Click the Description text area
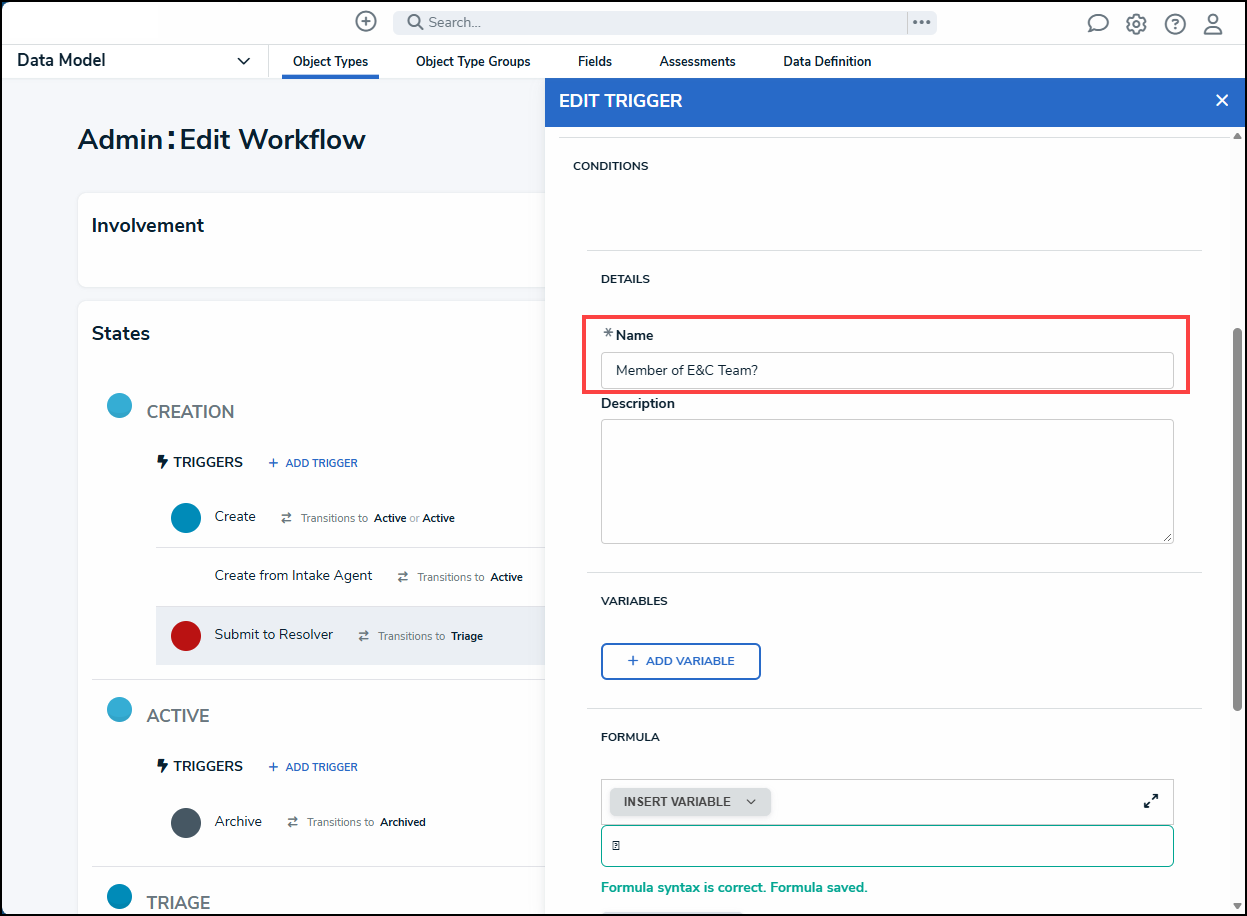This screenshot has height=916, width=1247. click(887, 481)
